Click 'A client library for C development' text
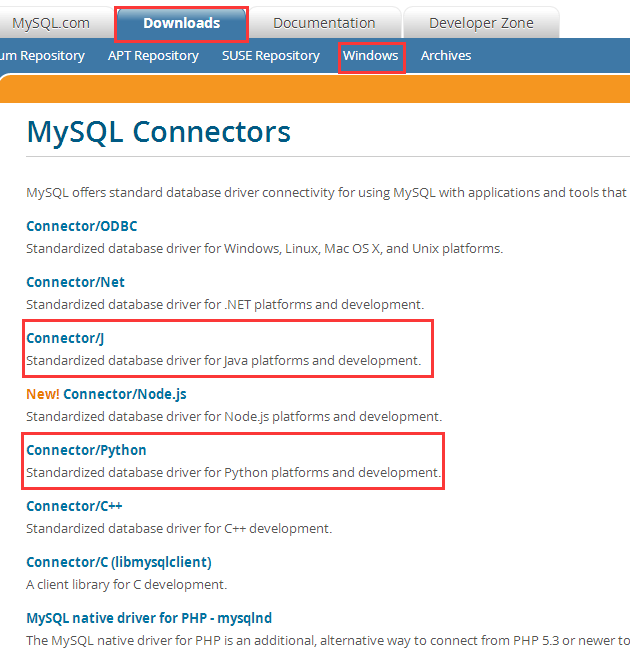 click(x=126, y=584)
